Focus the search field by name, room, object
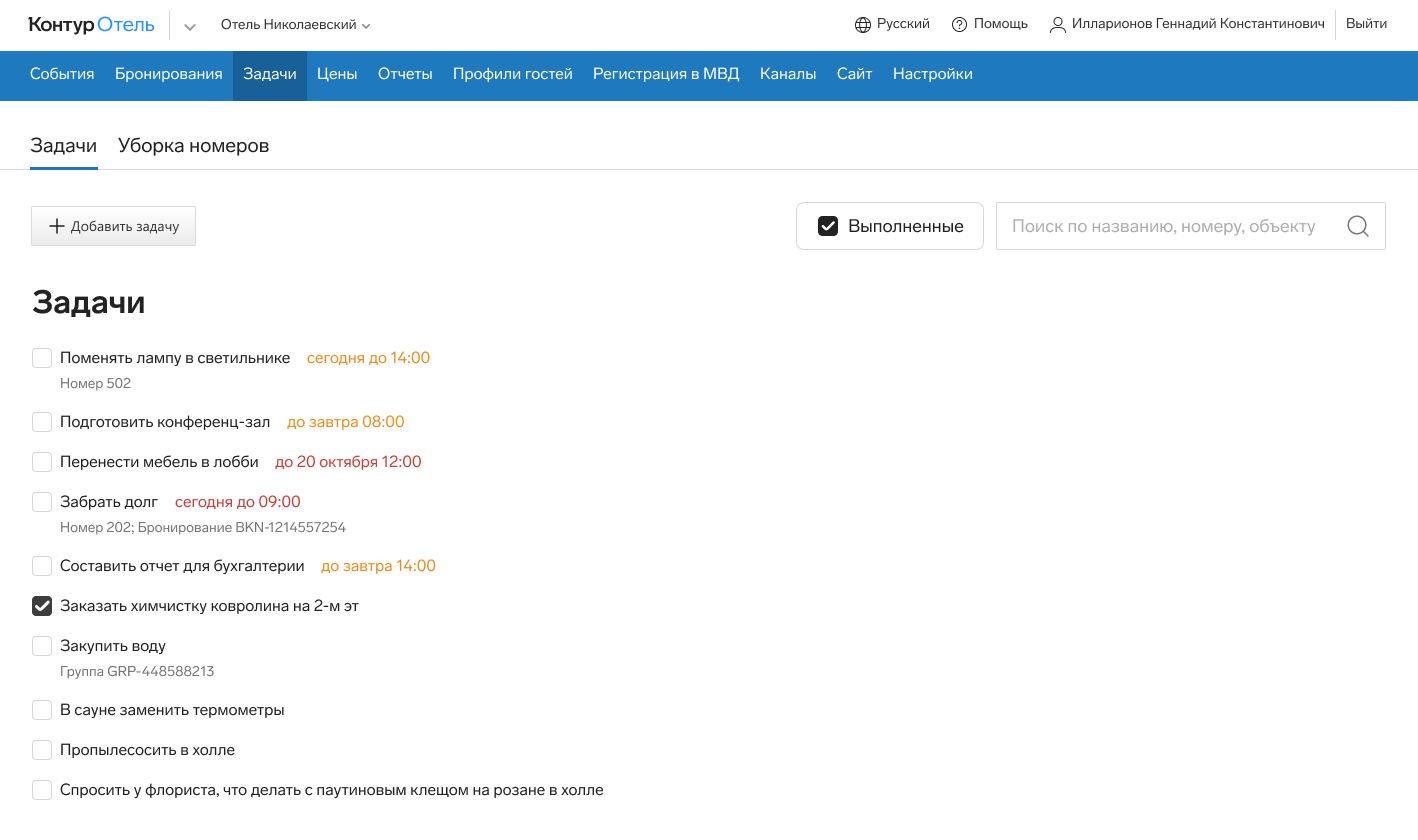Image resolution: width=1418 pixels, height=840 pixels. [x=1190, y=226]
